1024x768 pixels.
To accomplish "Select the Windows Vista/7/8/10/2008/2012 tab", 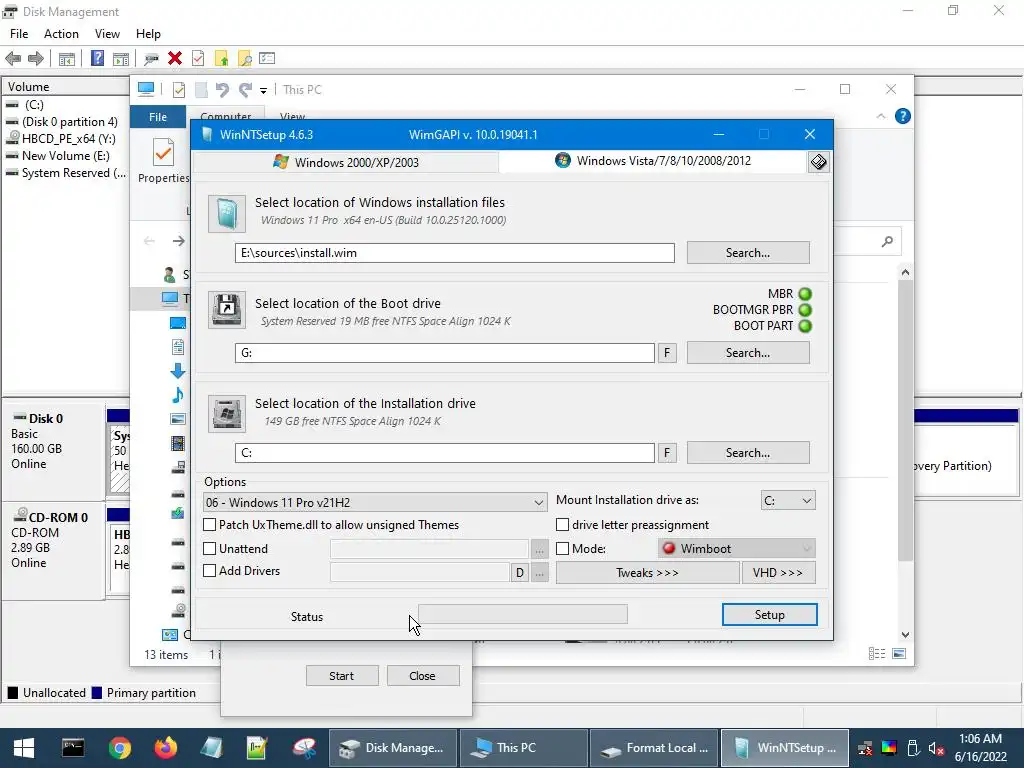I will tap(653, 161).
